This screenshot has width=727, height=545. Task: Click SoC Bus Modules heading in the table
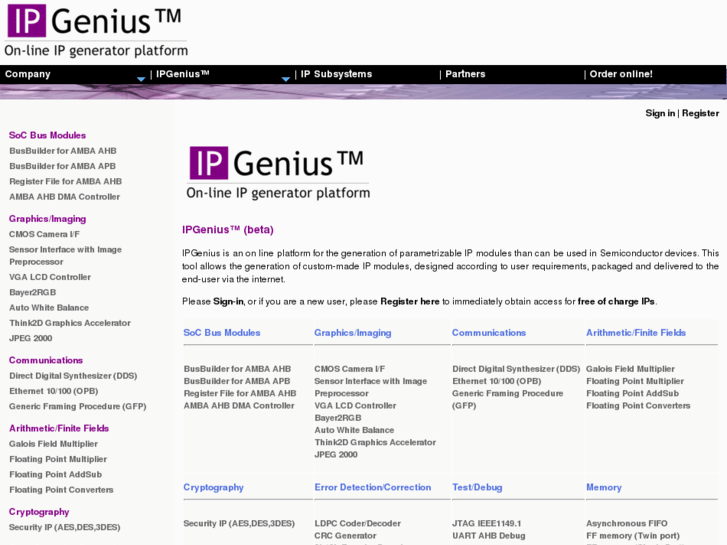(222, 333)
